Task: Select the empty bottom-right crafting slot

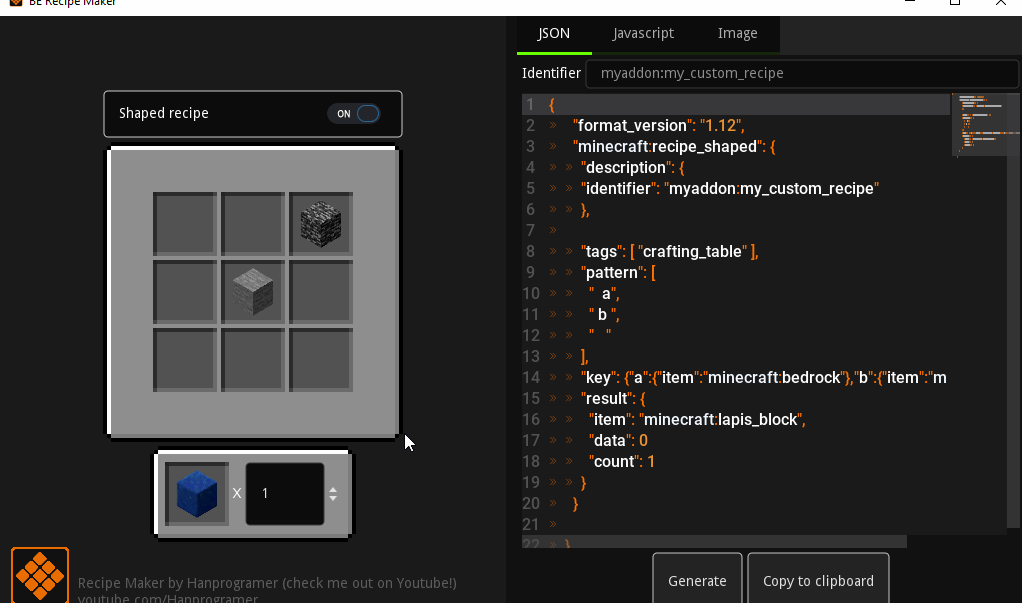Action: 321,360
